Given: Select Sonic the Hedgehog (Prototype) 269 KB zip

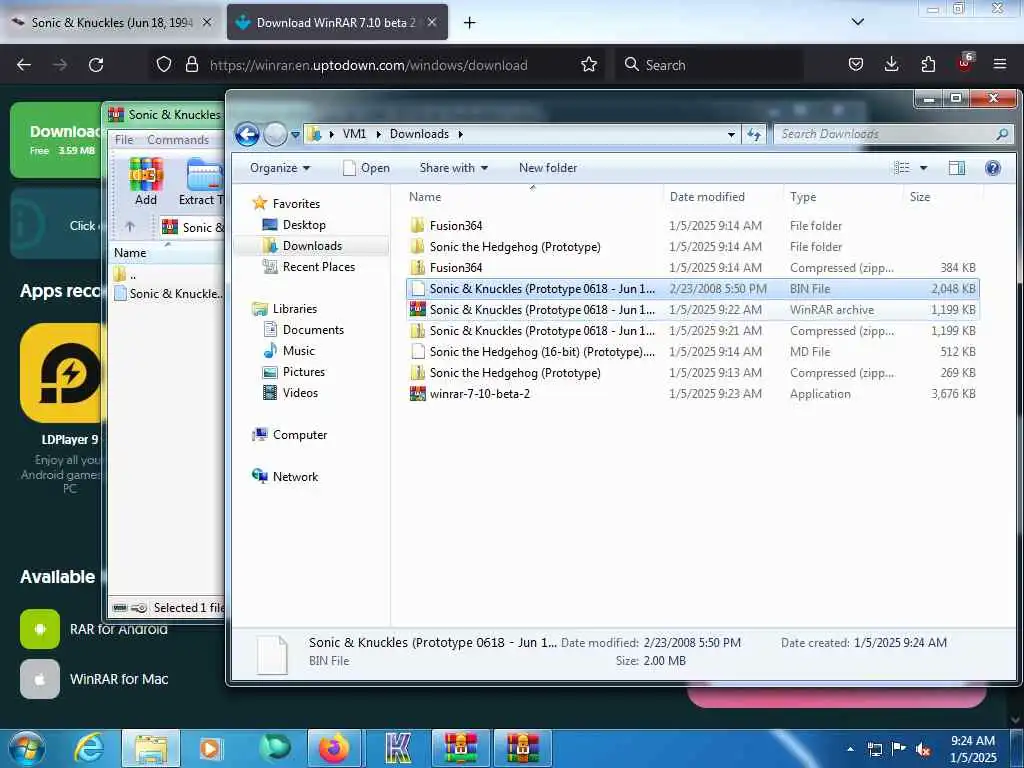Looking at the screenshot, I should click(692, 373).
